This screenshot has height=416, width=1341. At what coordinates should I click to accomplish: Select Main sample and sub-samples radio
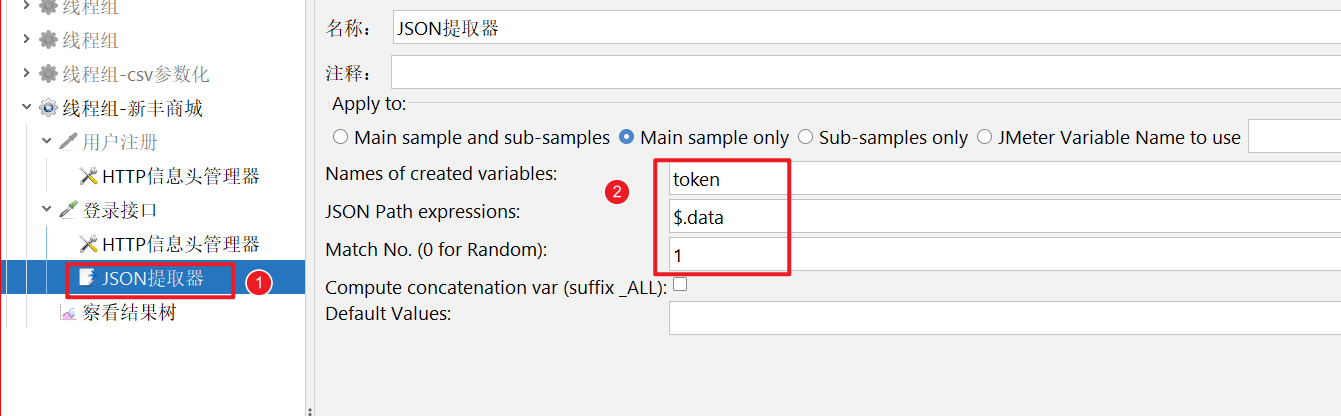tap(341, 137)
